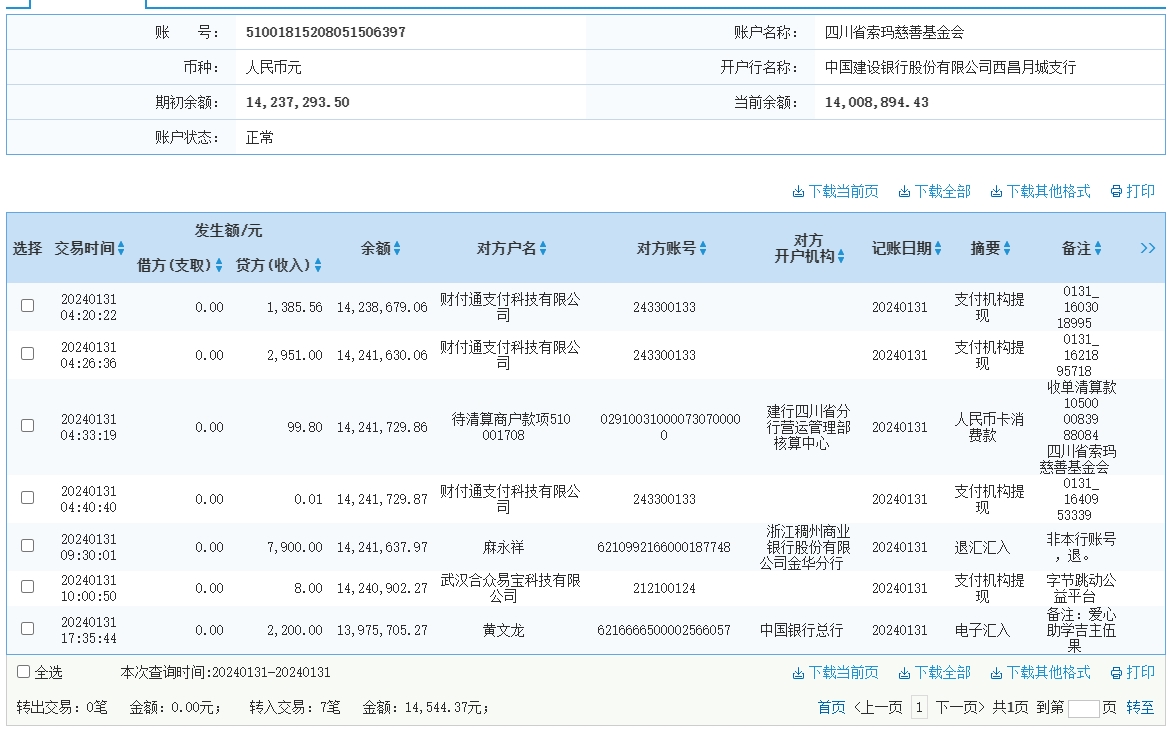This screenshot has width=1172, height=729.
Task: Click counterparty 武汉合众易宝科技有限公司
Action: (x=510, y=588)
